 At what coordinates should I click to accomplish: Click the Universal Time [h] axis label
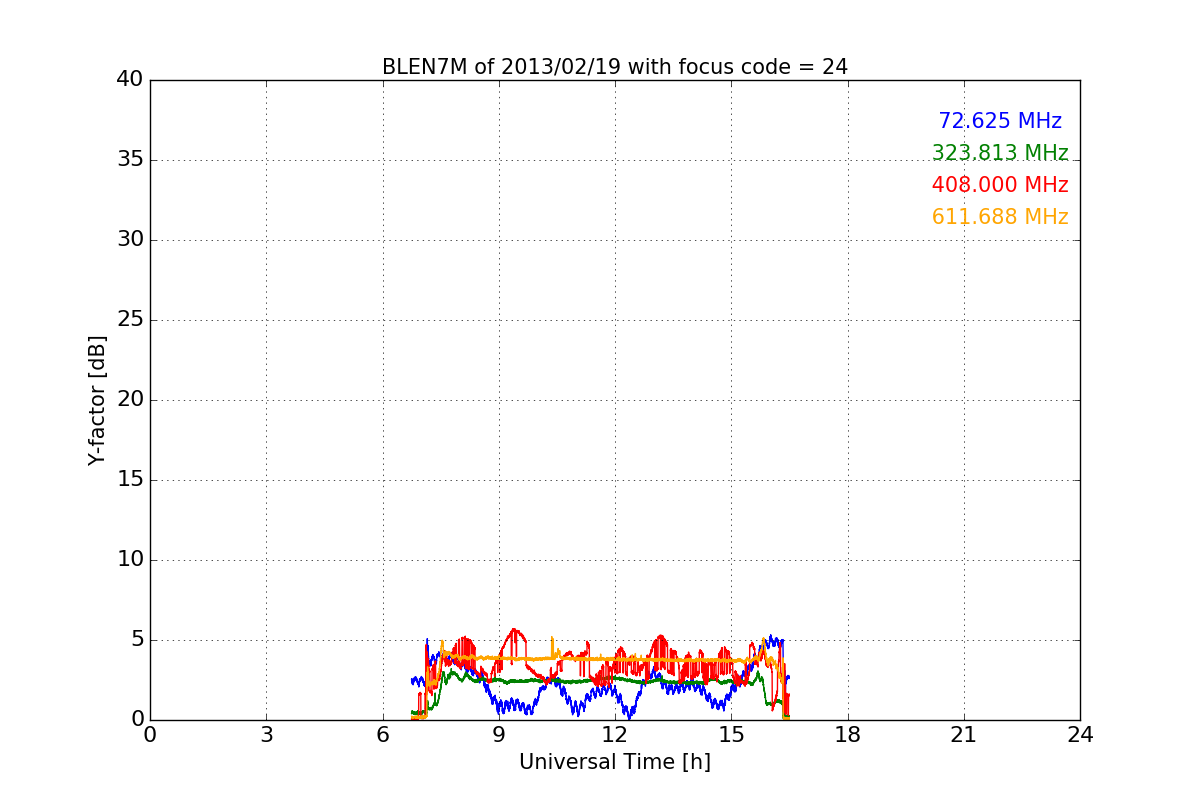click(x=615, y=762)
